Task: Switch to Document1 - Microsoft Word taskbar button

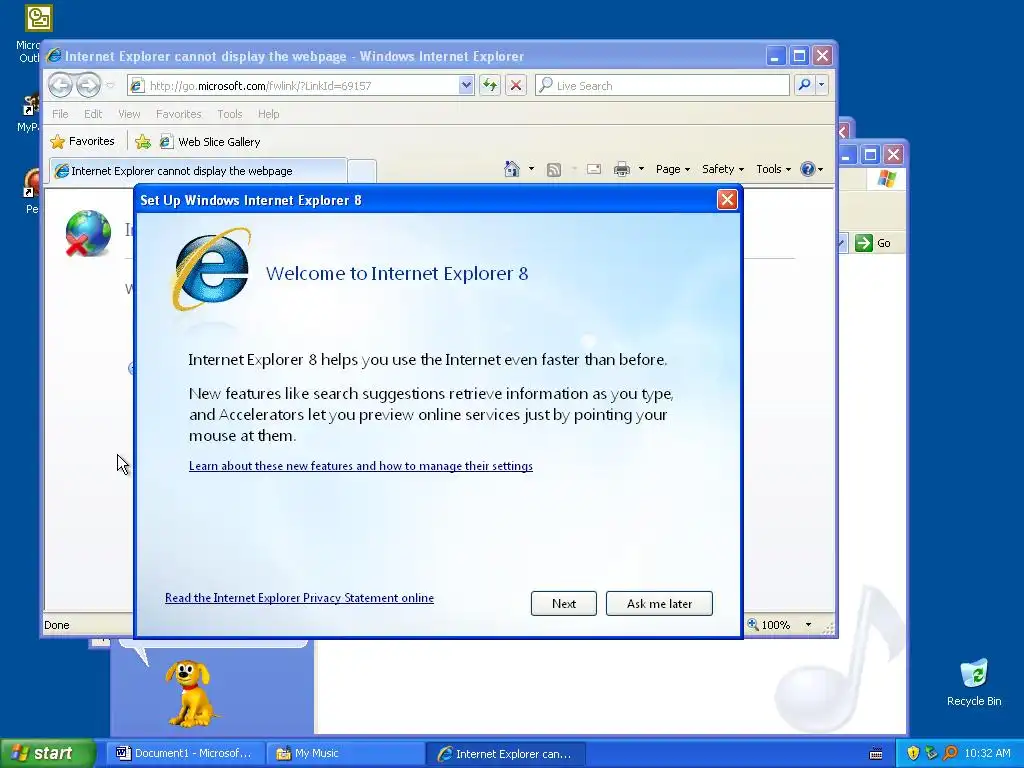Action: click(184, 753)
